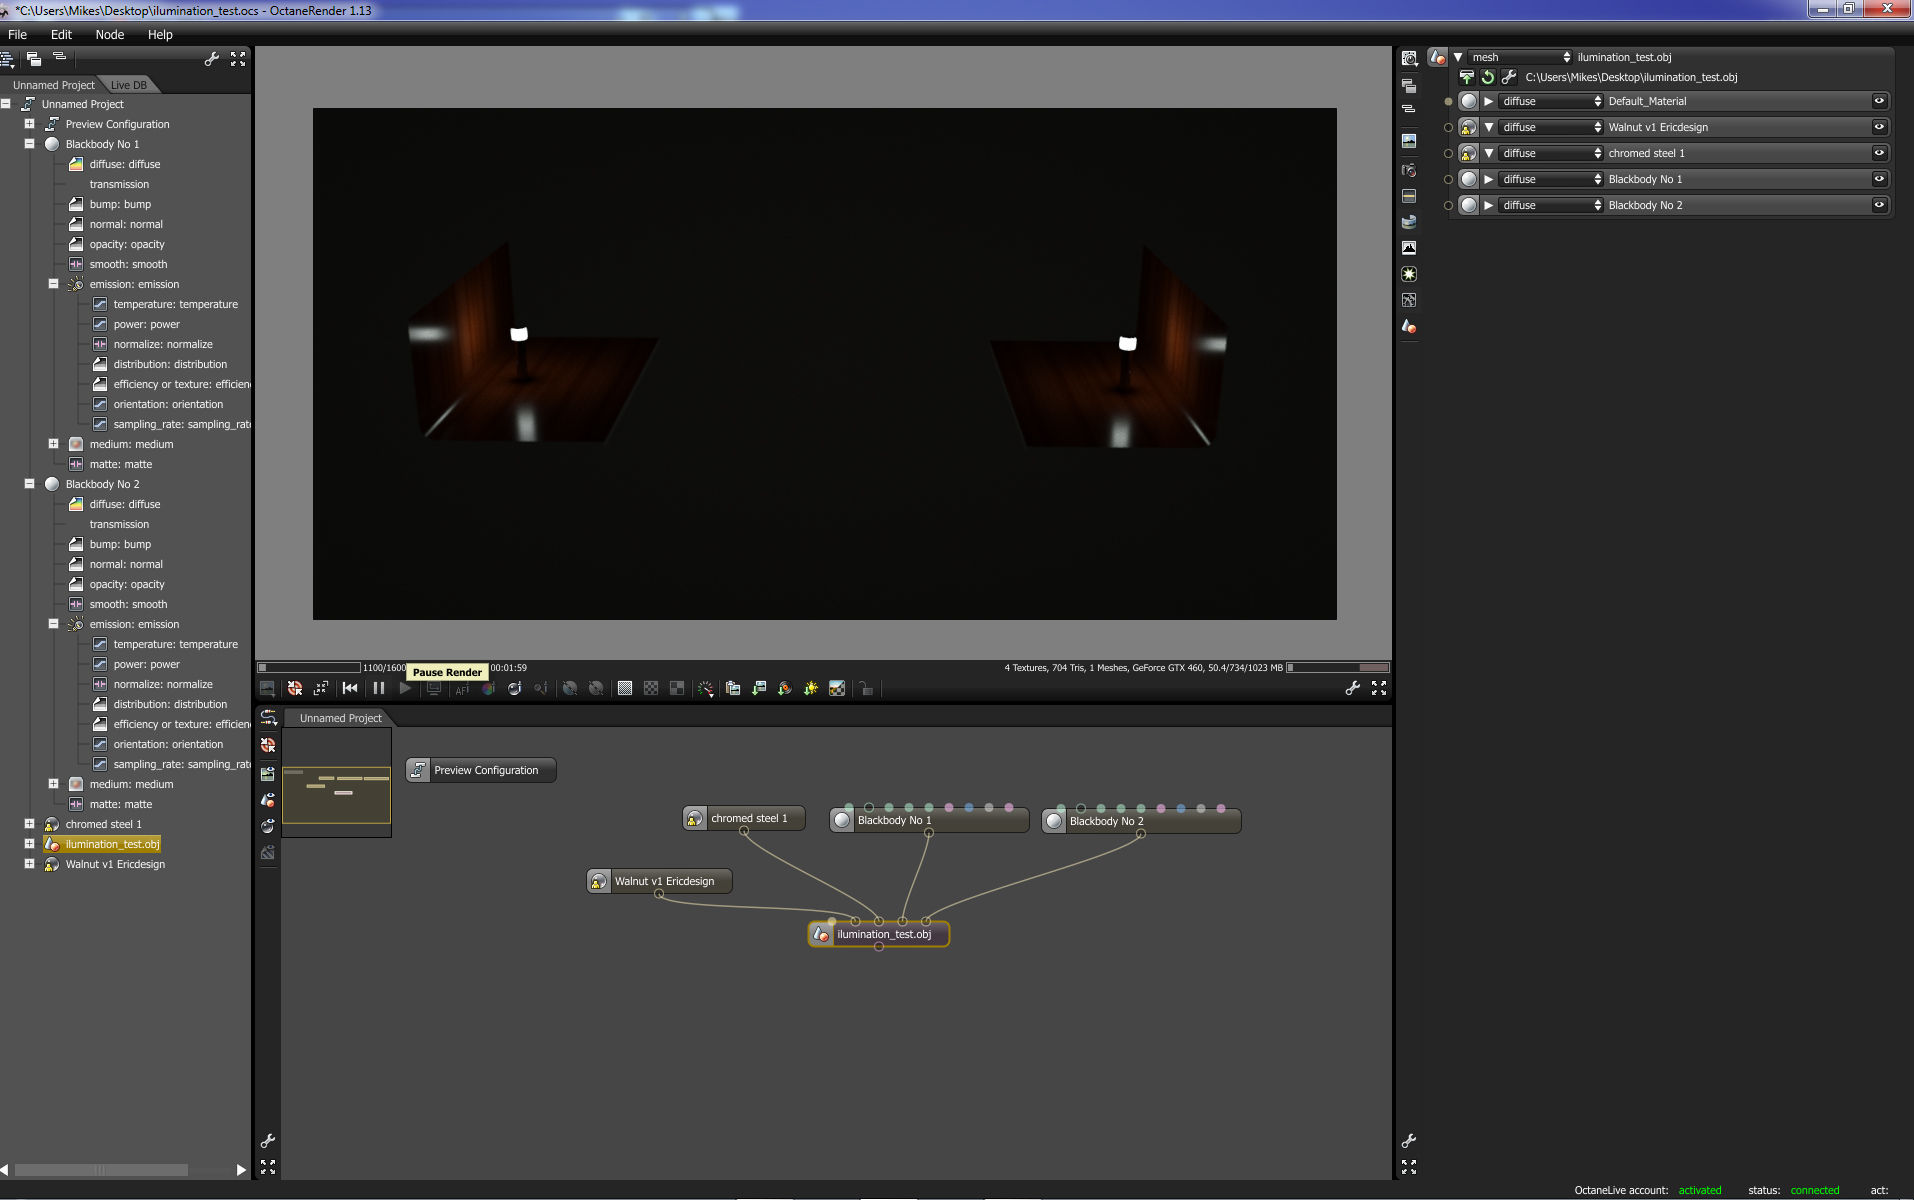Screen dimensions: 1914x1200
Task: Expand medium: medium under Blackbody No 2
Action: click(x=54, y=784)
